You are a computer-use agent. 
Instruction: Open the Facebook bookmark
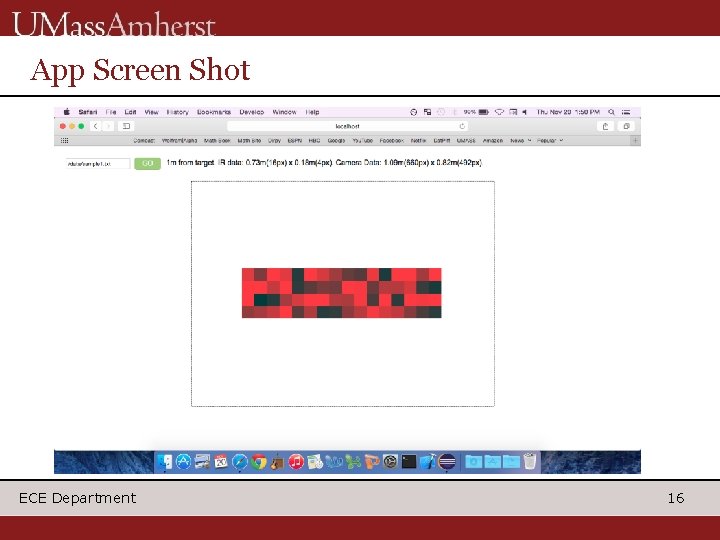point(392,141)
